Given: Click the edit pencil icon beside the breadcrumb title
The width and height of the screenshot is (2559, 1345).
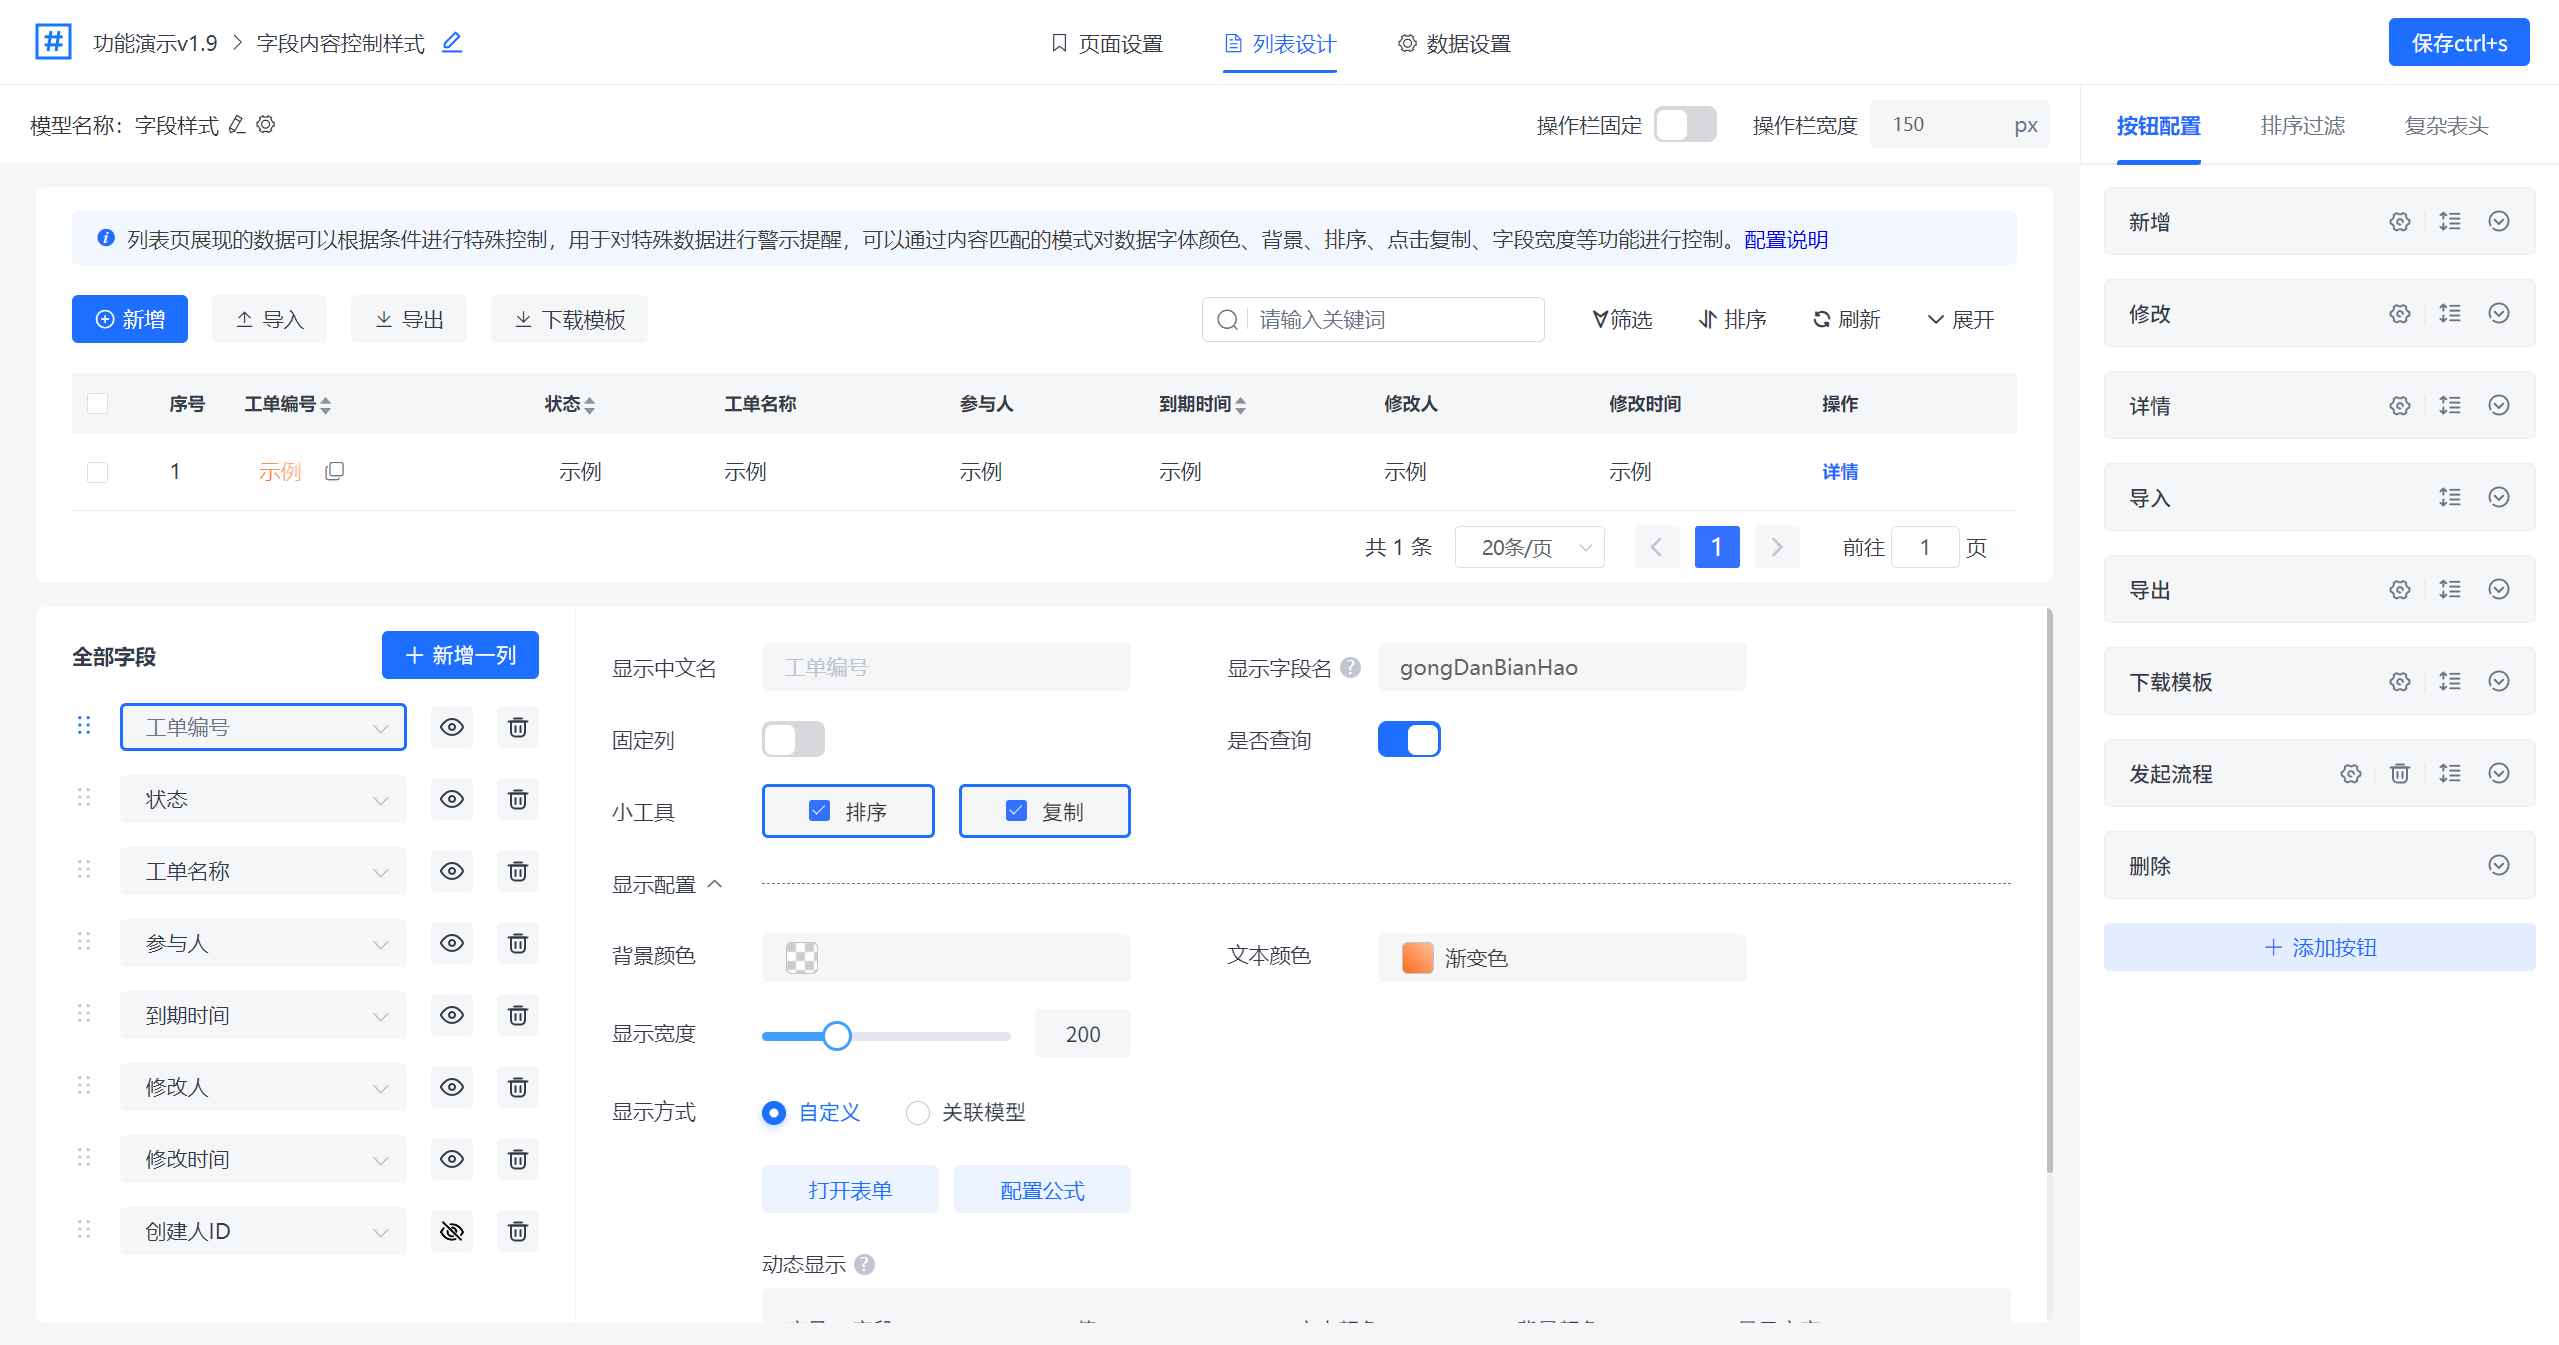Looking at the screenshot, I should coord(452,42).
